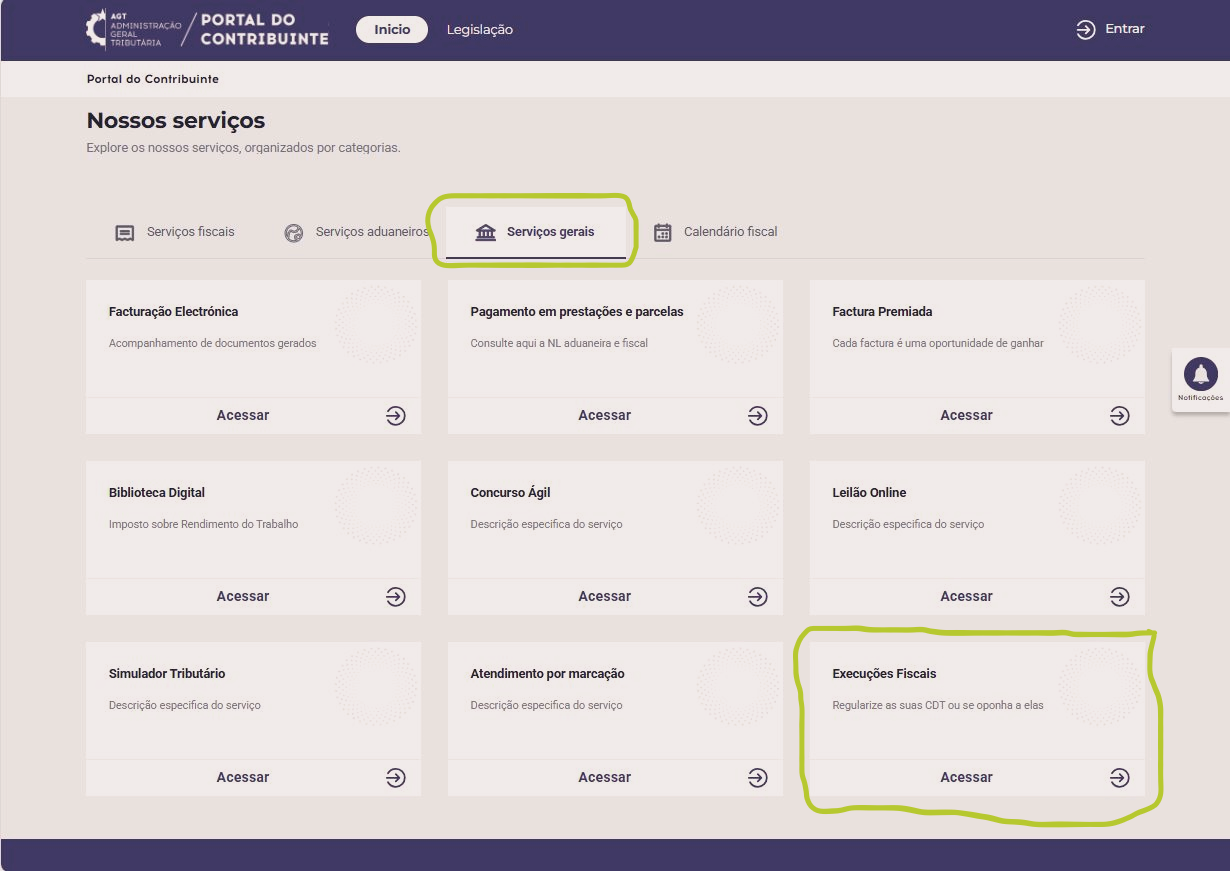Go to Legislação in the top menu
The height and width of the screenshot is (871, 1230).
479,30
